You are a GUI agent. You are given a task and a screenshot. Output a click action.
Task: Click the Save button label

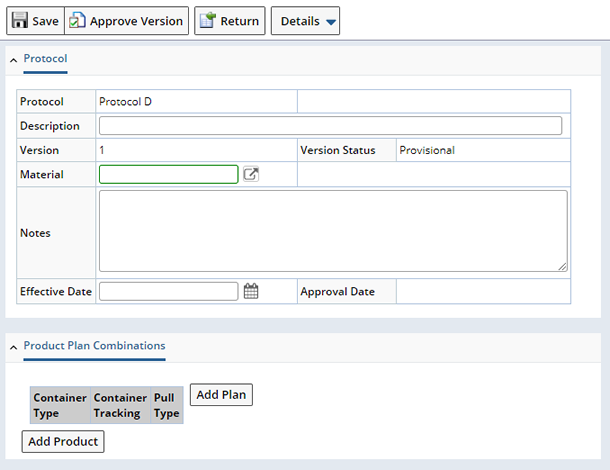click(x=45, y=21)
